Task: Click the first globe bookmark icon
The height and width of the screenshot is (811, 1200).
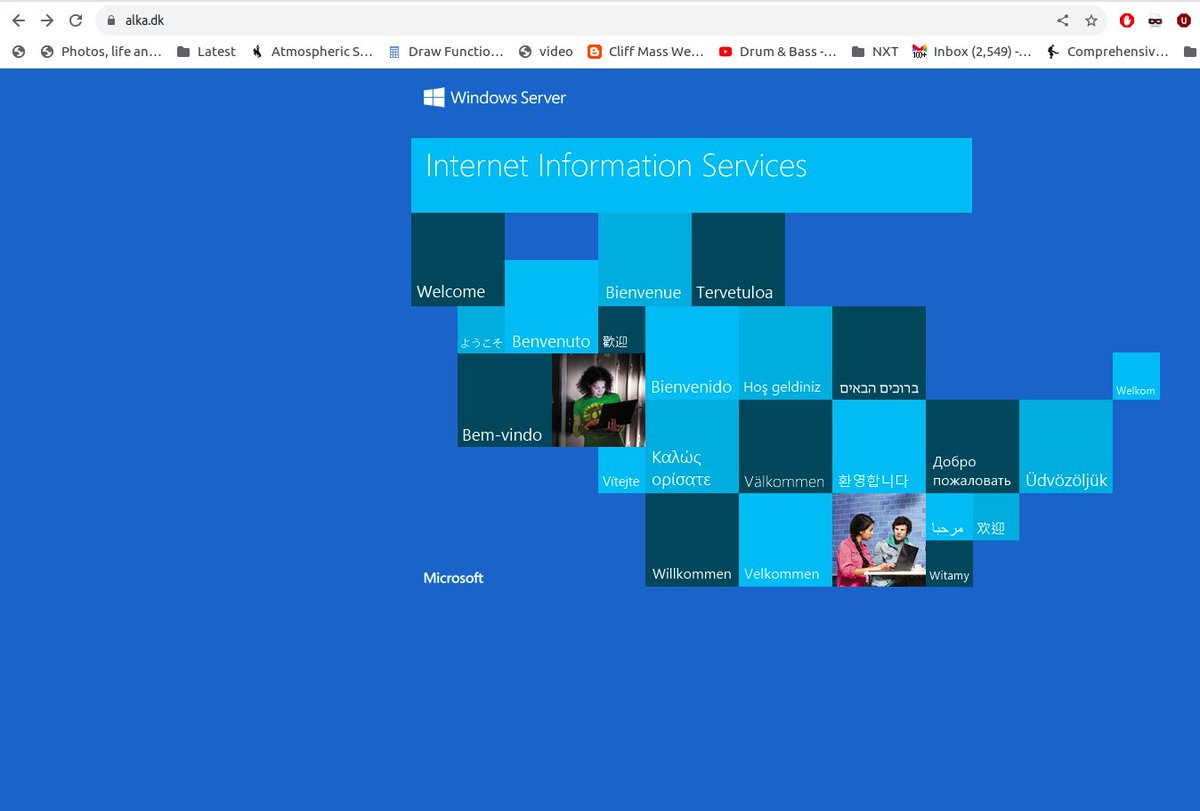Action: point(18,51)
